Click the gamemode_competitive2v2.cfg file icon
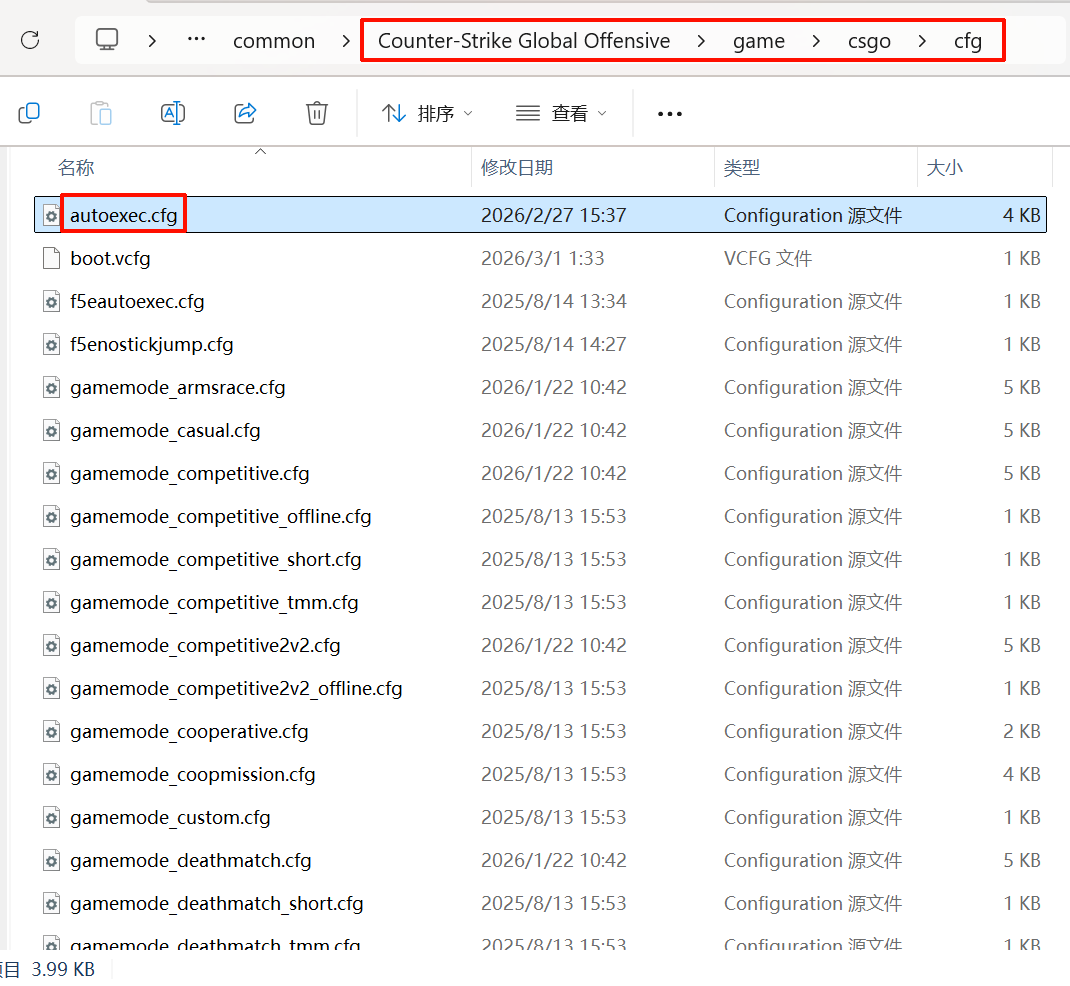The image size is (1070, 986). click(x=51, y=646)
